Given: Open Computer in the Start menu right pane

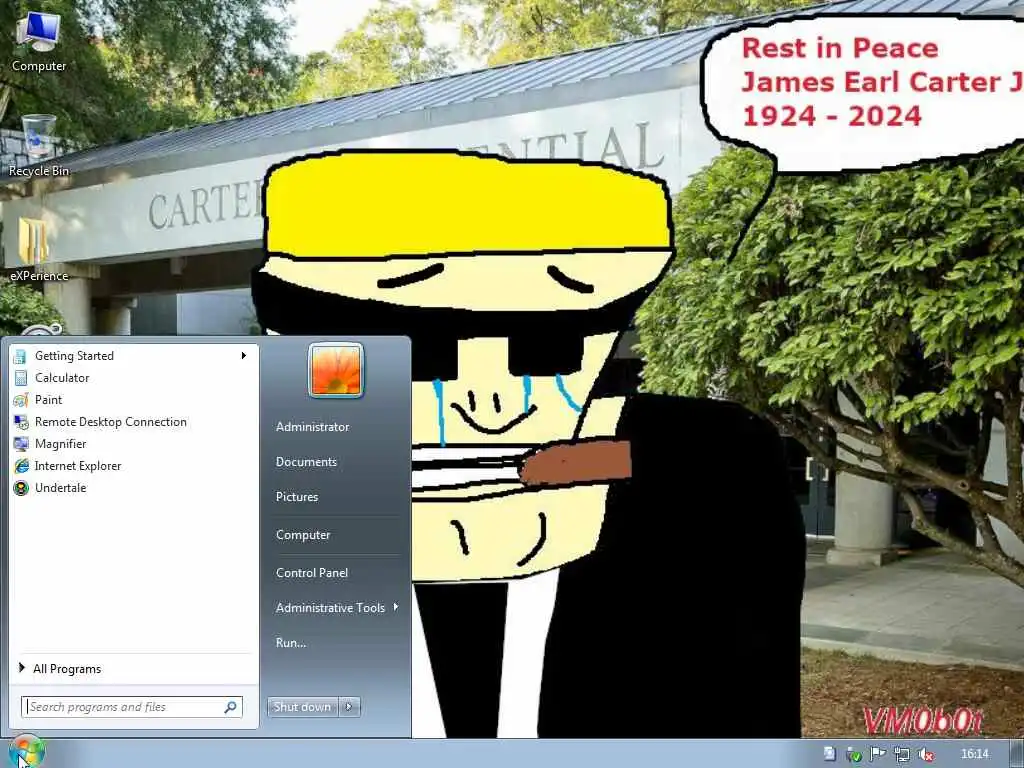Looking at the screenshot, I should 303,535.
